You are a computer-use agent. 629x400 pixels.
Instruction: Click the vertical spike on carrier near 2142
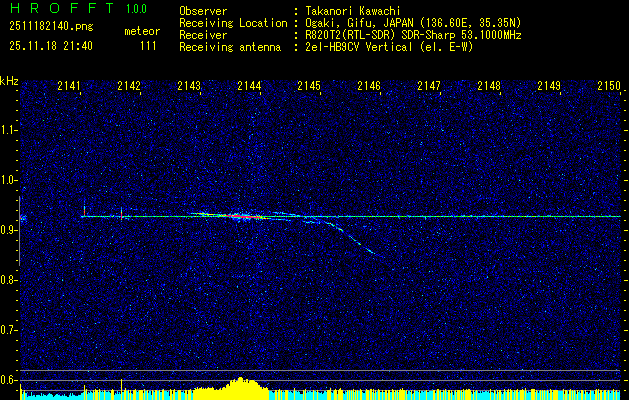pos(122,213)
